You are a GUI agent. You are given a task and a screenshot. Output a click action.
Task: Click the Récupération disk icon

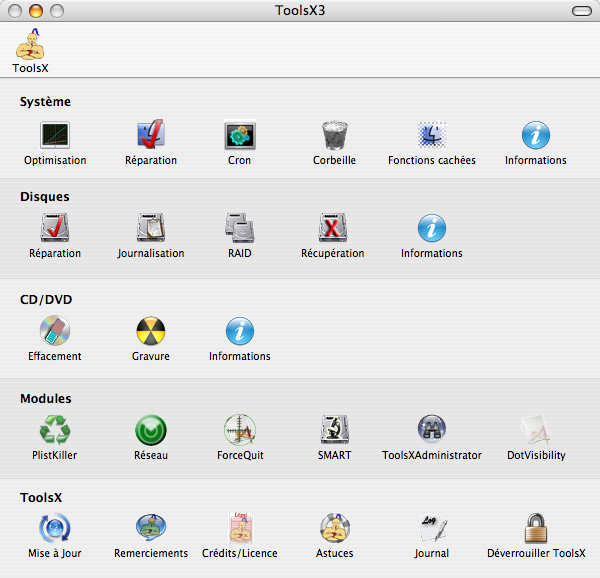[333, 228]
